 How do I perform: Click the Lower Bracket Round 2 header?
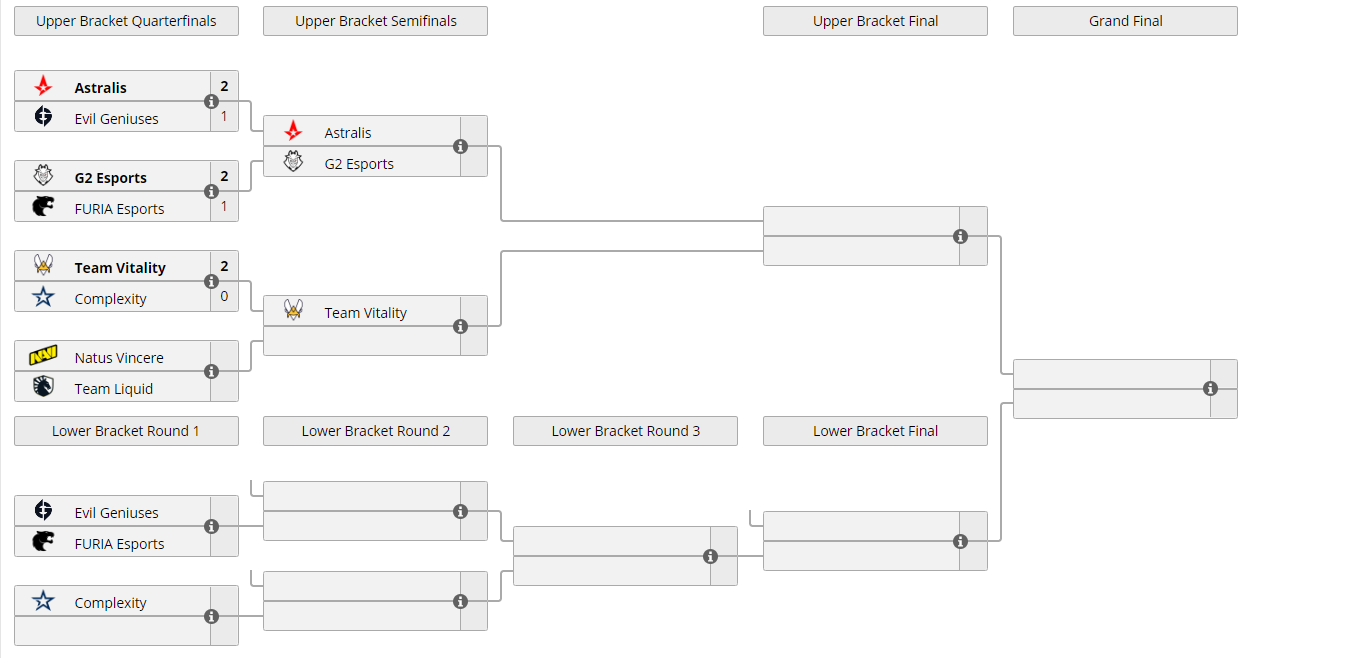pyautogui.click(x=375, y=431)
